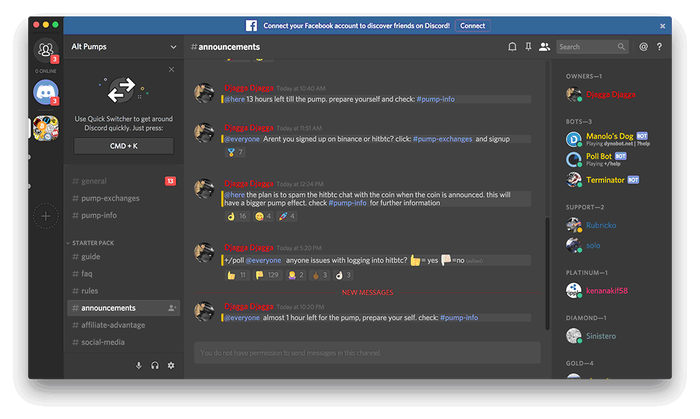
Task: Click the medal reaction with 7
Action: tap(235, 153)
